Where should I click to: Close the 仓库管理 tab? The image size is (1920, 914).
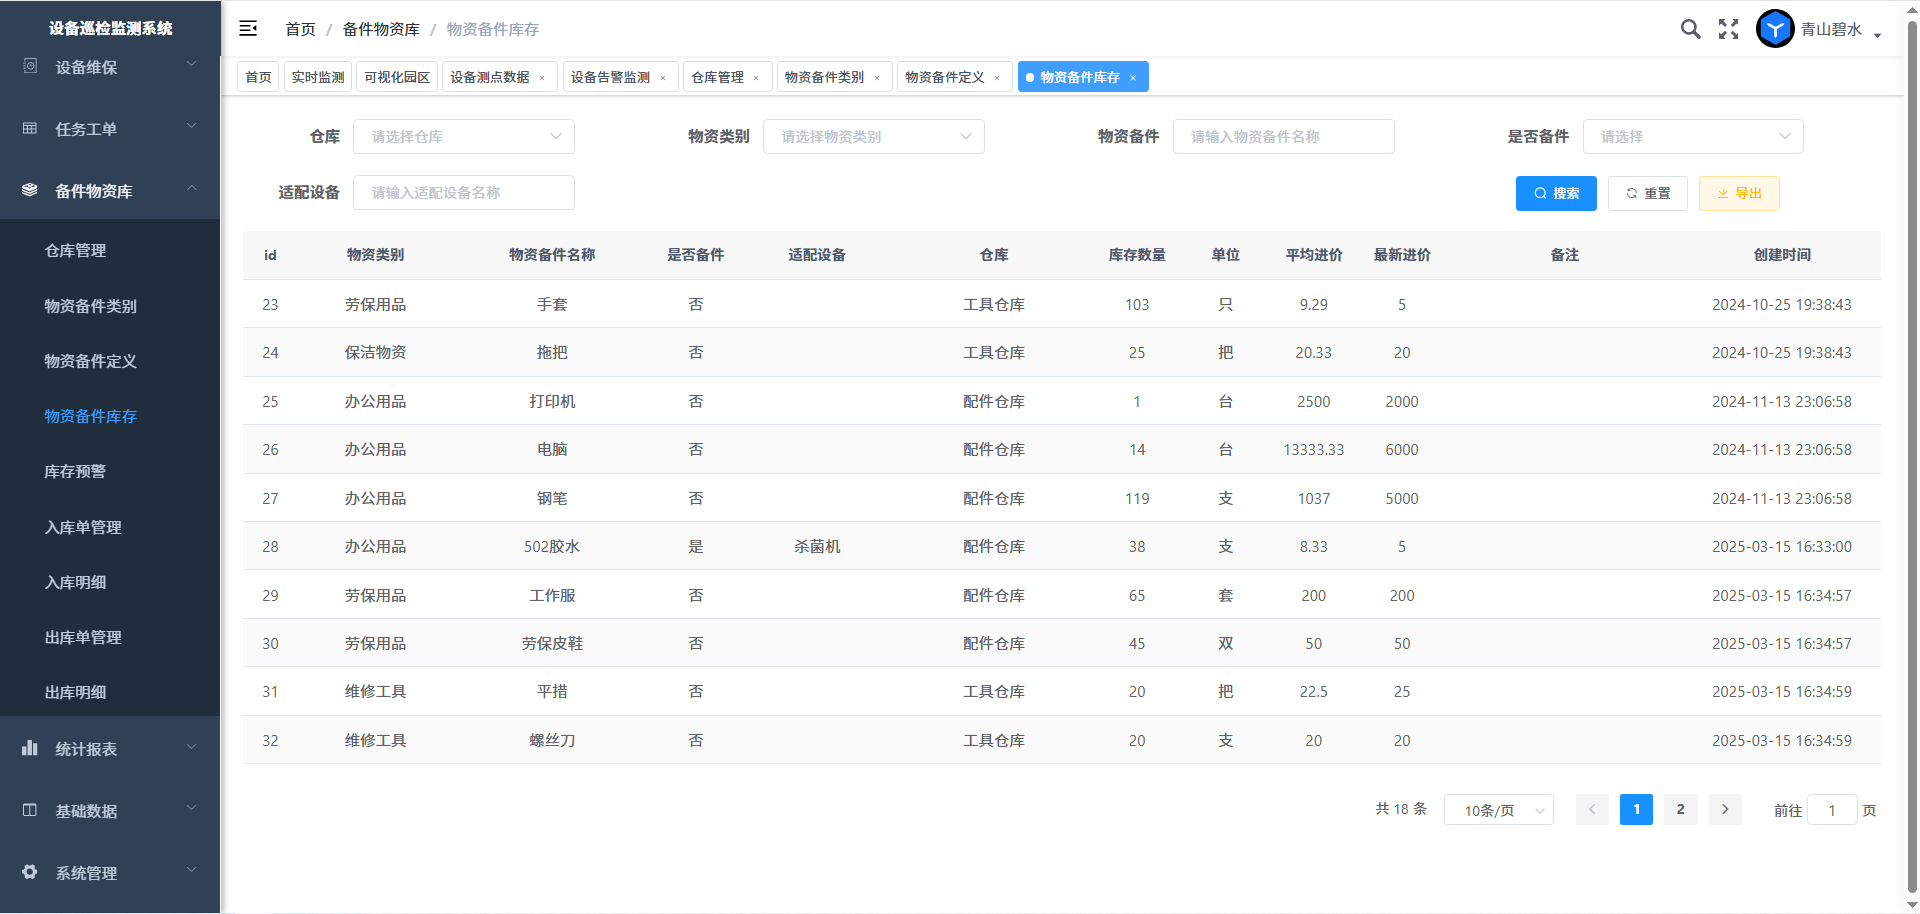756,78
